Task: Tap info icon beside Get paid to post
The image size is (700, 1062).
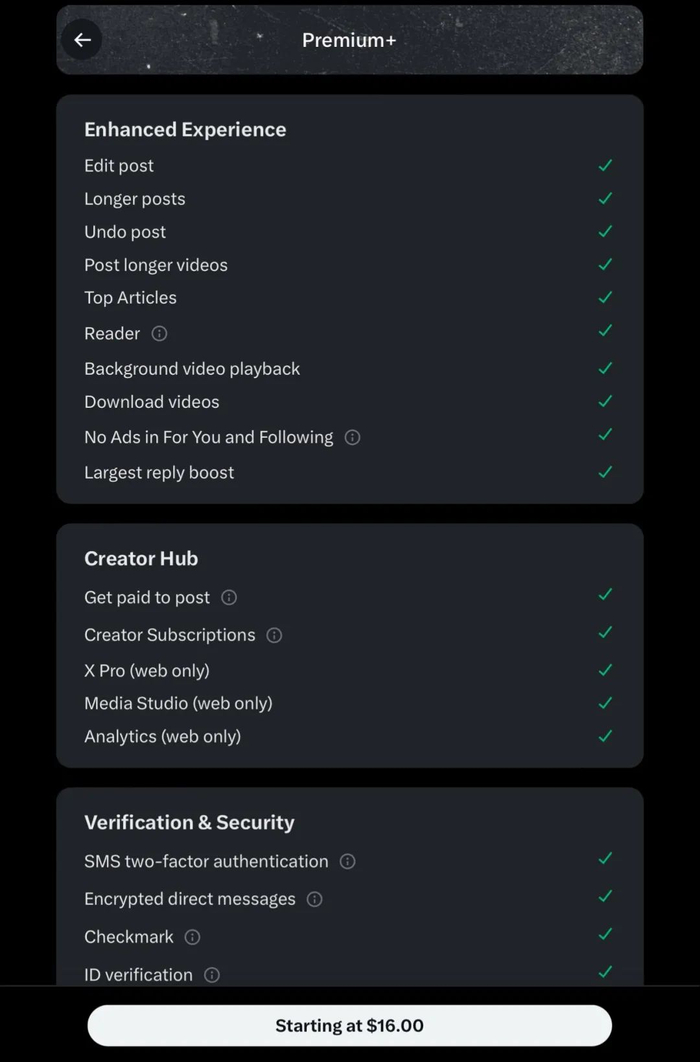Action: (x=229, y=597)
